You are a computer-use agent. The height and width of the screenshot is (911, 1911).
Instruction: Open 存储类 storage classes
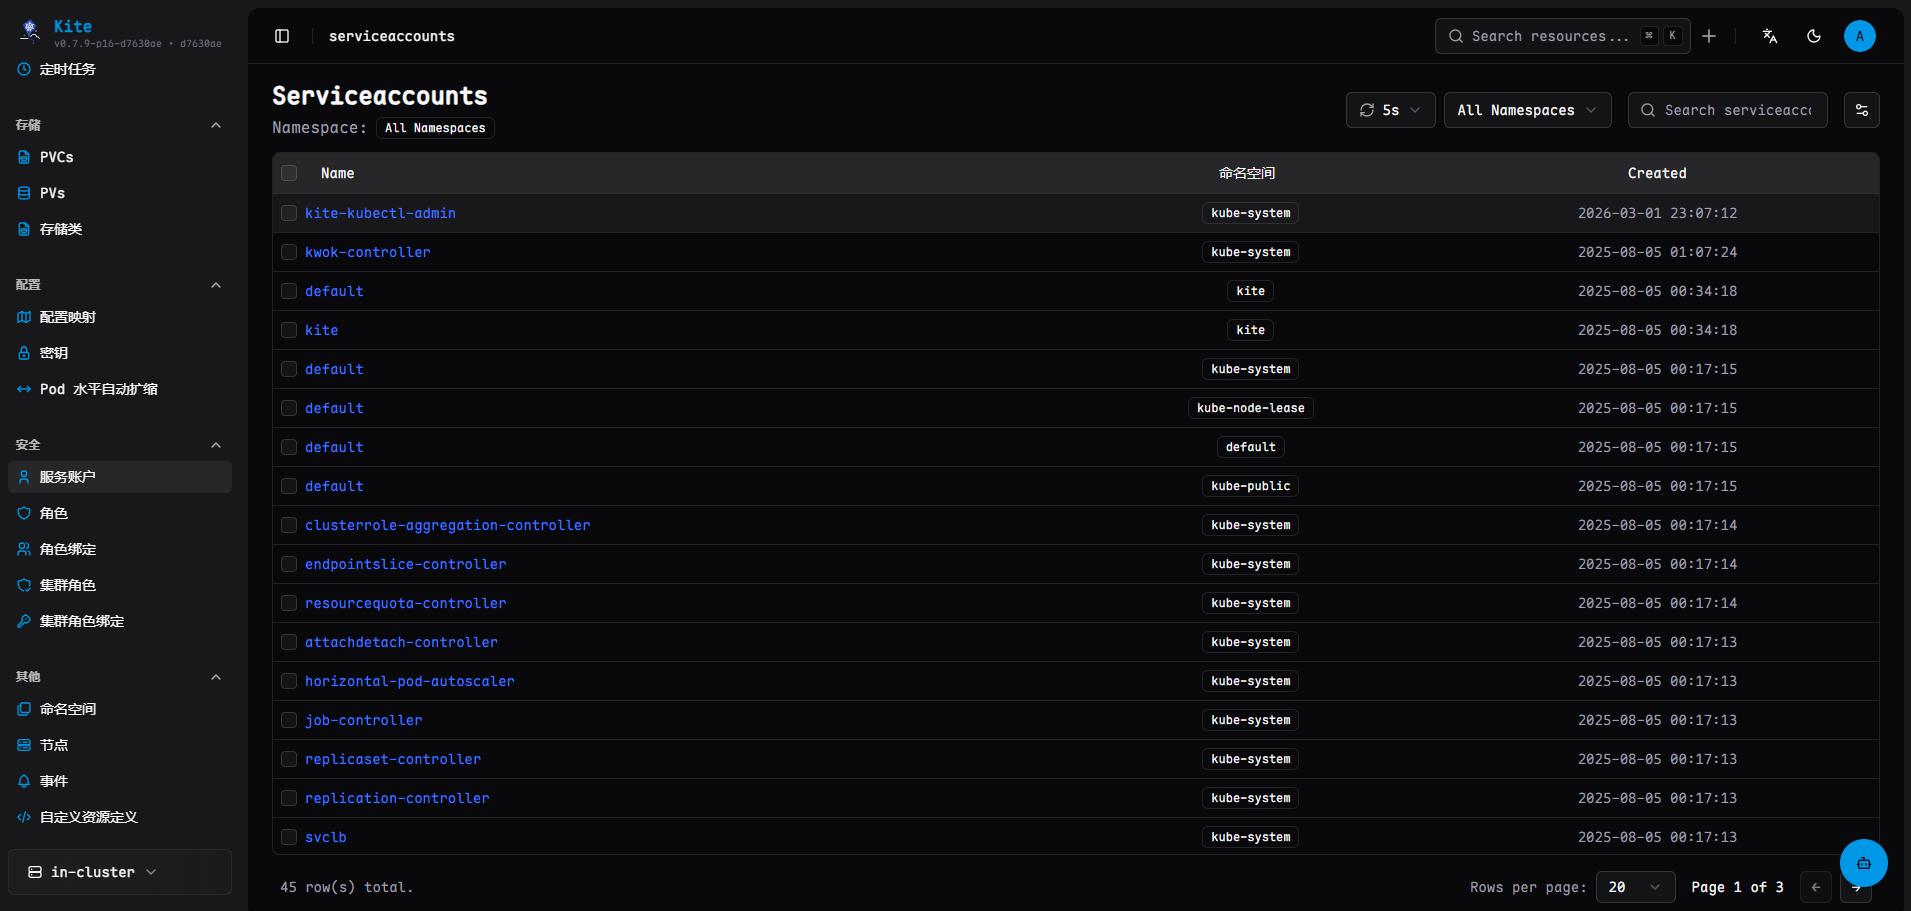tap(120, 229)
